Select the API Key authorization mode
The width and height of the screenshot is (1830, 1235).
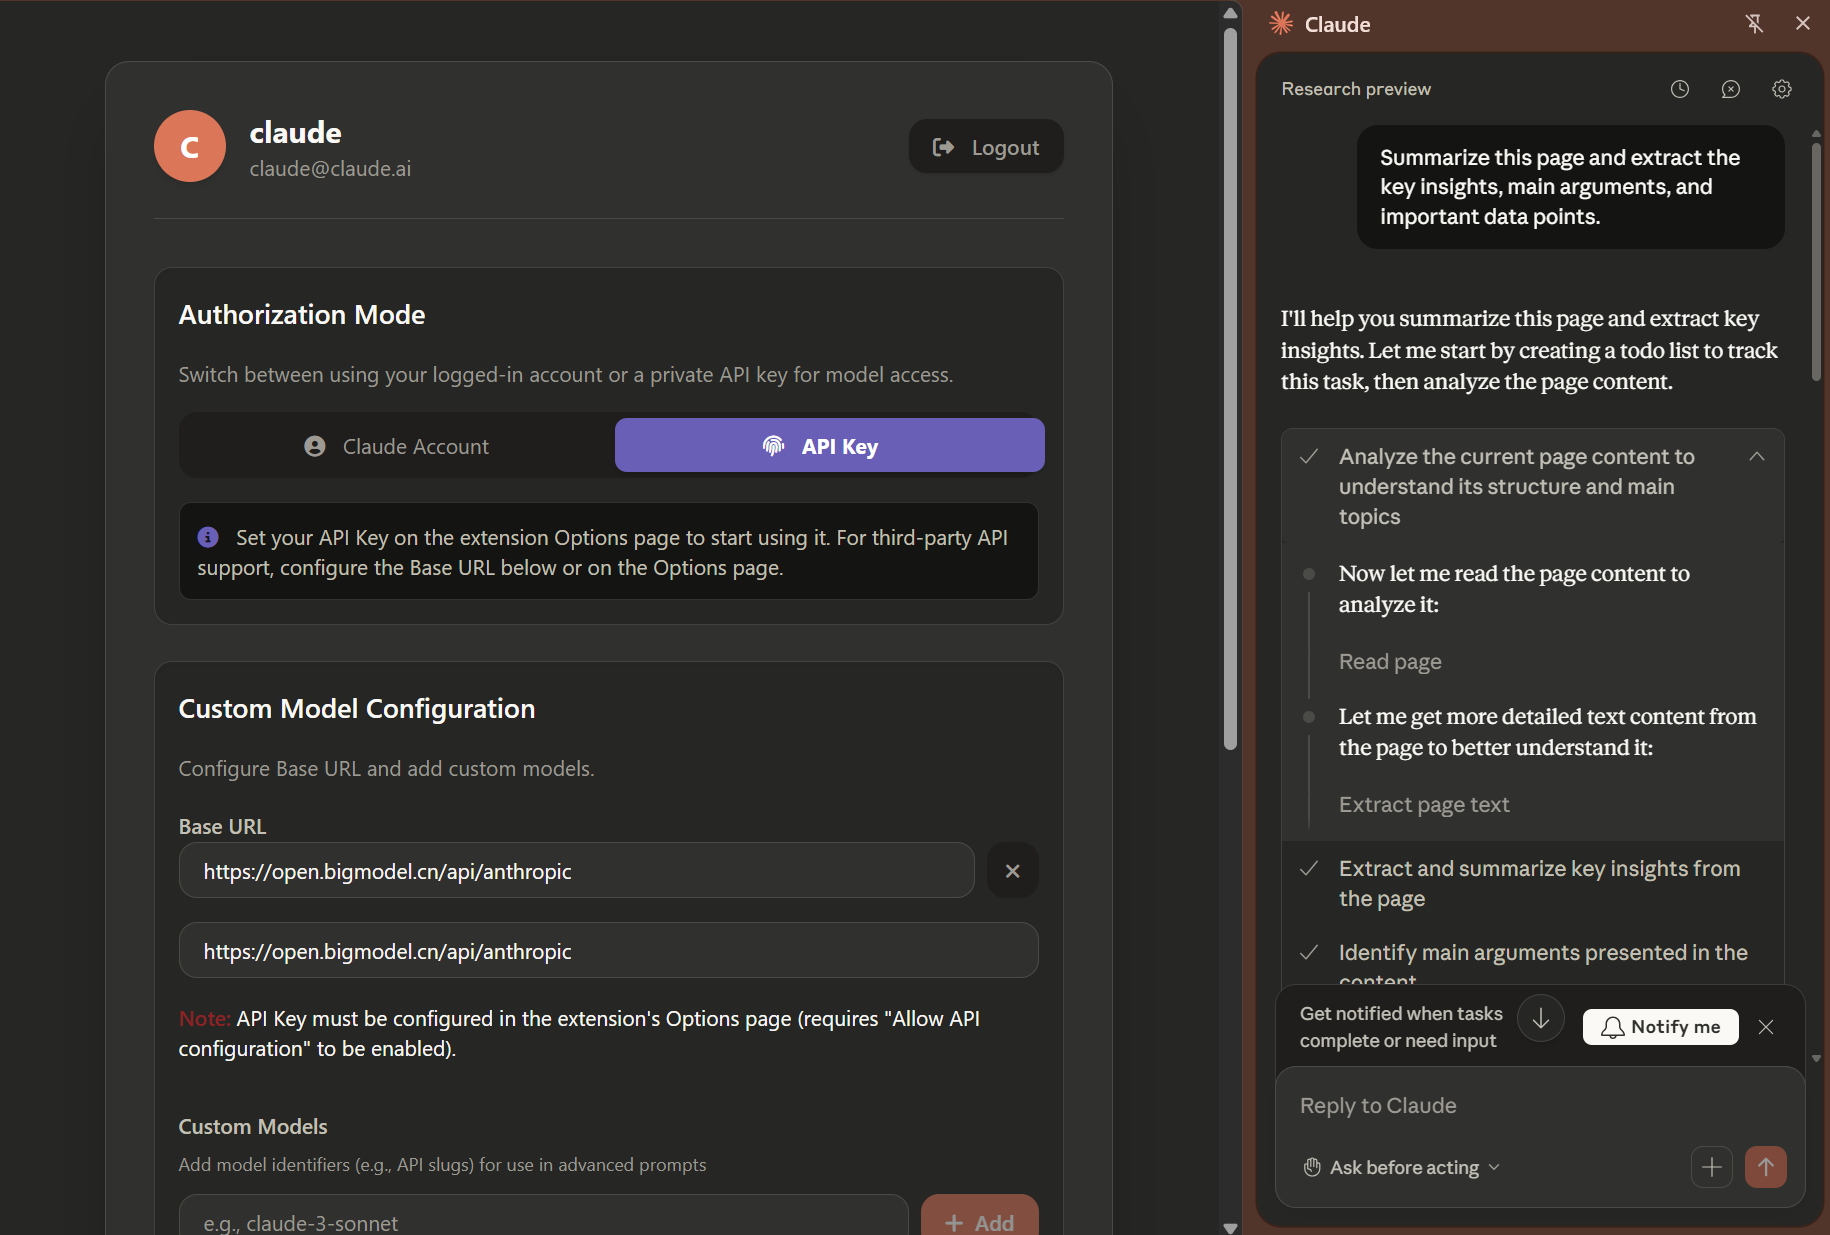tap(829, 446)
